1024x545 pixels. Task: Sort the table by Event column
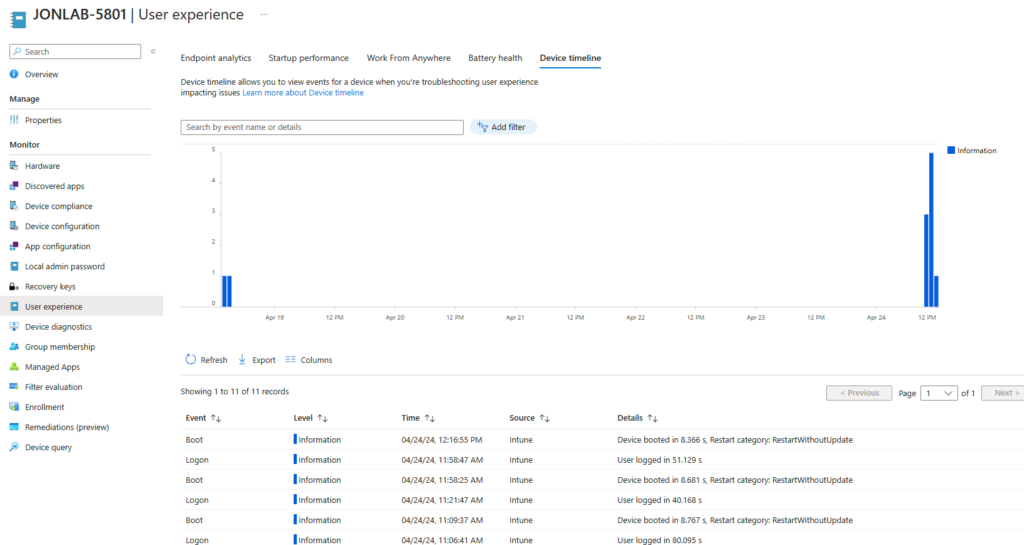pos(216,418)
